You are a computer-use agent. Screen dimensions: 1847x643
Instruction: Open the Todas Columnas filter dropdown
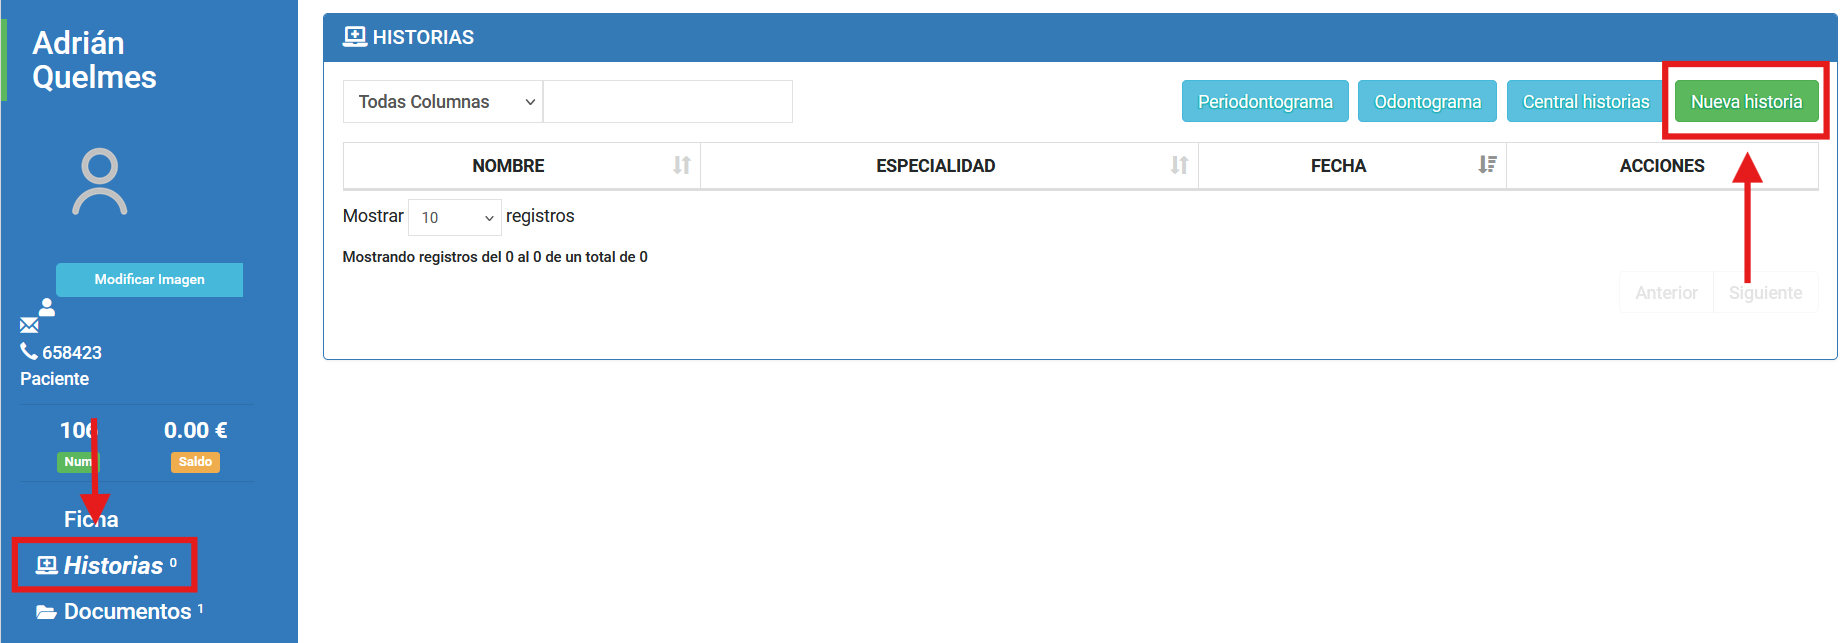point(443,102)
